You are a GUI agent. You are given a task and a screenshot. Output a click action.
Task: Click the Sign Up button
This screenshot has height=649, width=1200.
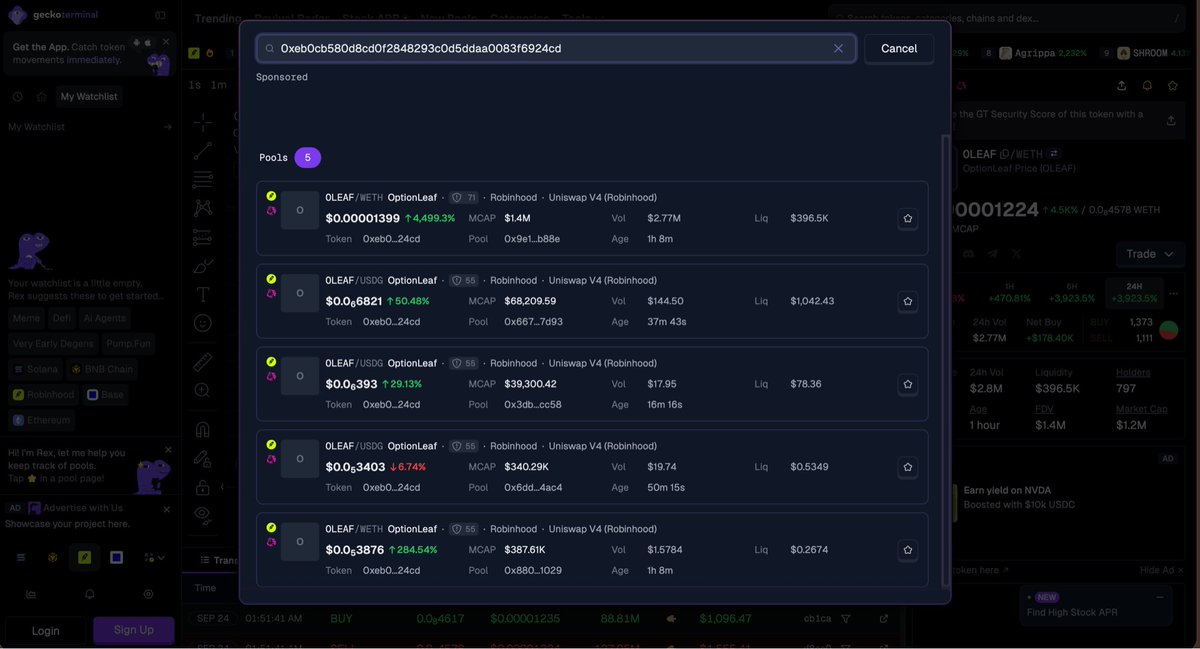[x=134, y=630]
